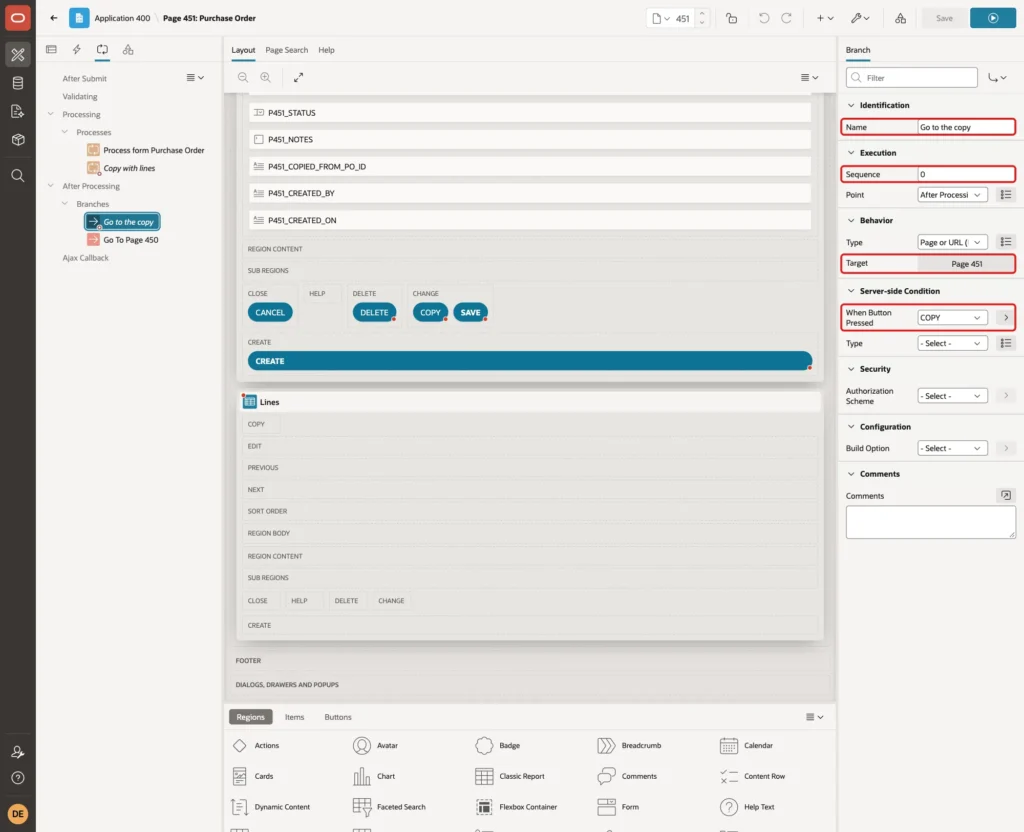
Task: Run the page with play button
Action: point(993,18)
